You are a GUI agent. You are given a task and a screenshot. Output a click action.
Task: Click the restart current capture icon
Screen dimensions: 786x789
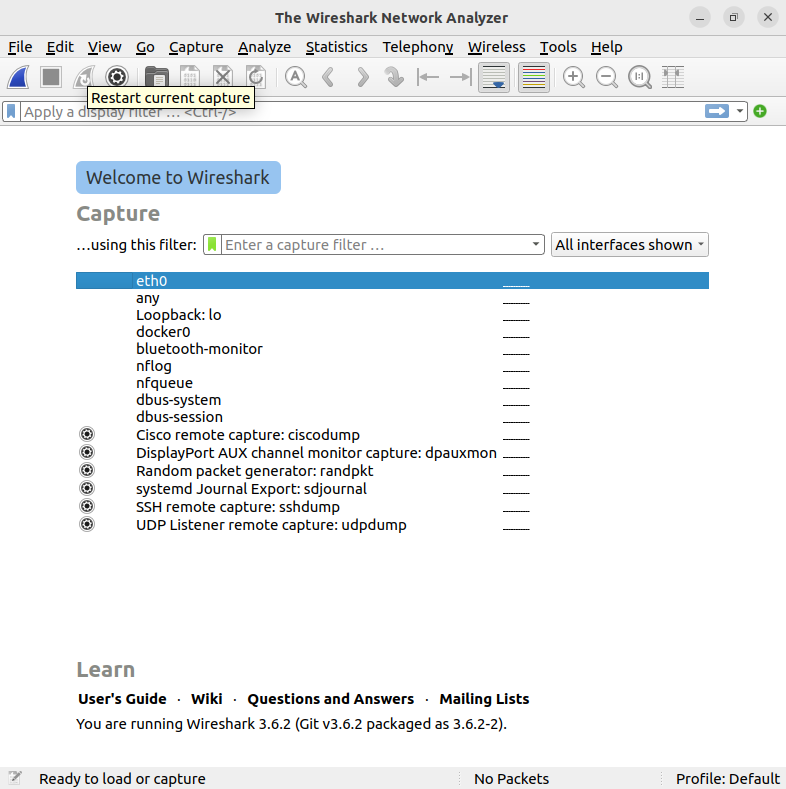click(x=84, y=77)
